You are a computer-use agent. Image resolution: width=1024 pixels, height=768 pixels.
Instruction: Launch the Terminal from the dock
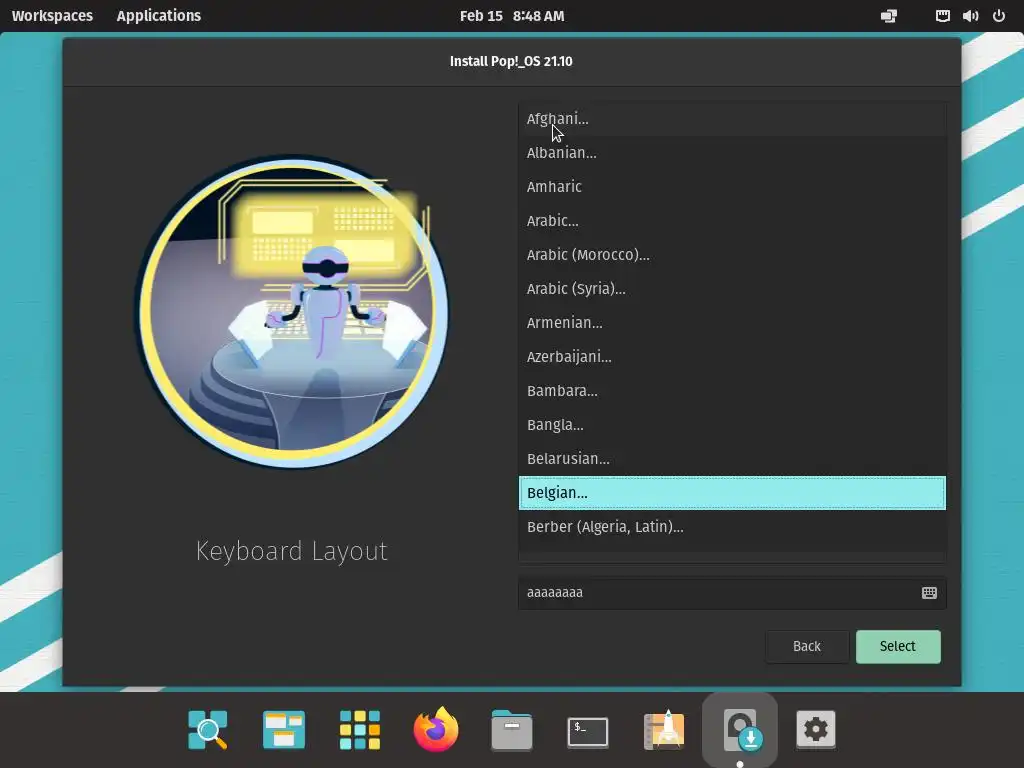click(588, 731)
